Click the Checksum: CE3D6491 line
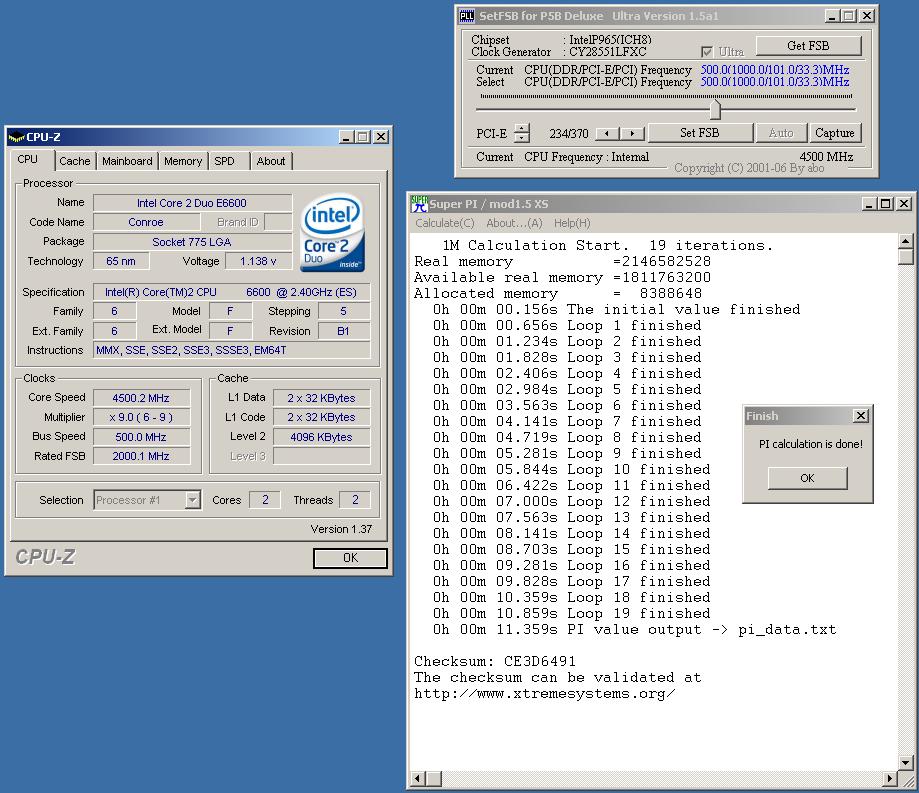 495,662
